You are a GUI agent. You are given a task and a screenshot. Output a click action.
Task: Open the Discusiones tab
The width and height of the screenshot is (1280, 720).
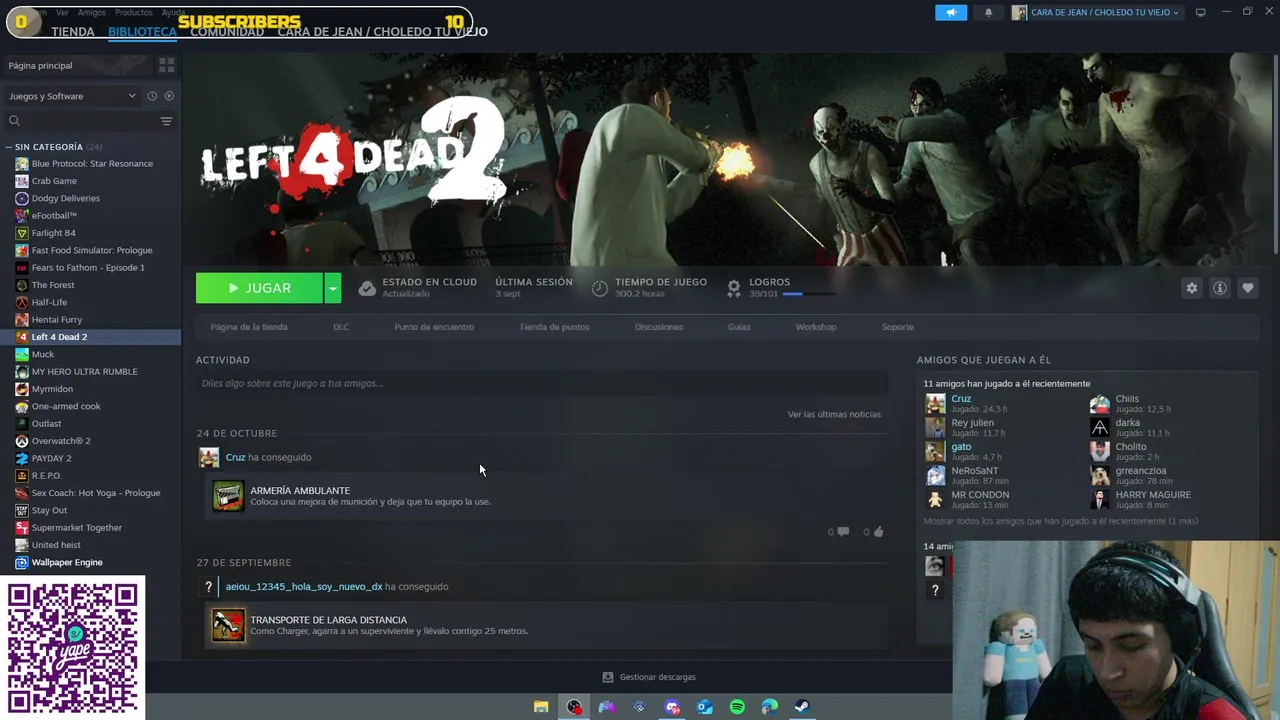pyautogui.click(x=659, y=327)
